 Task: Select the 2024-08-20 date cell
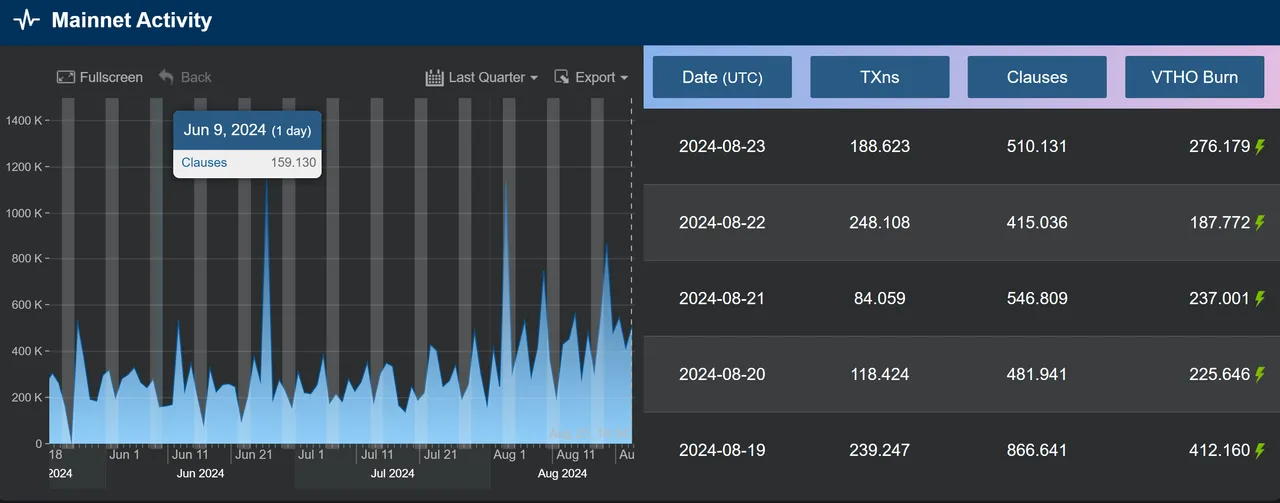tap(722, 374)
